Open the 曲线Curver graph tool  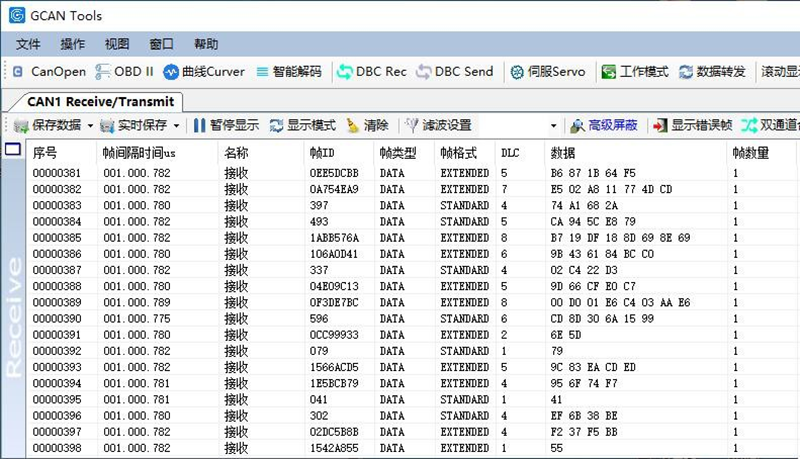(204, 72)
